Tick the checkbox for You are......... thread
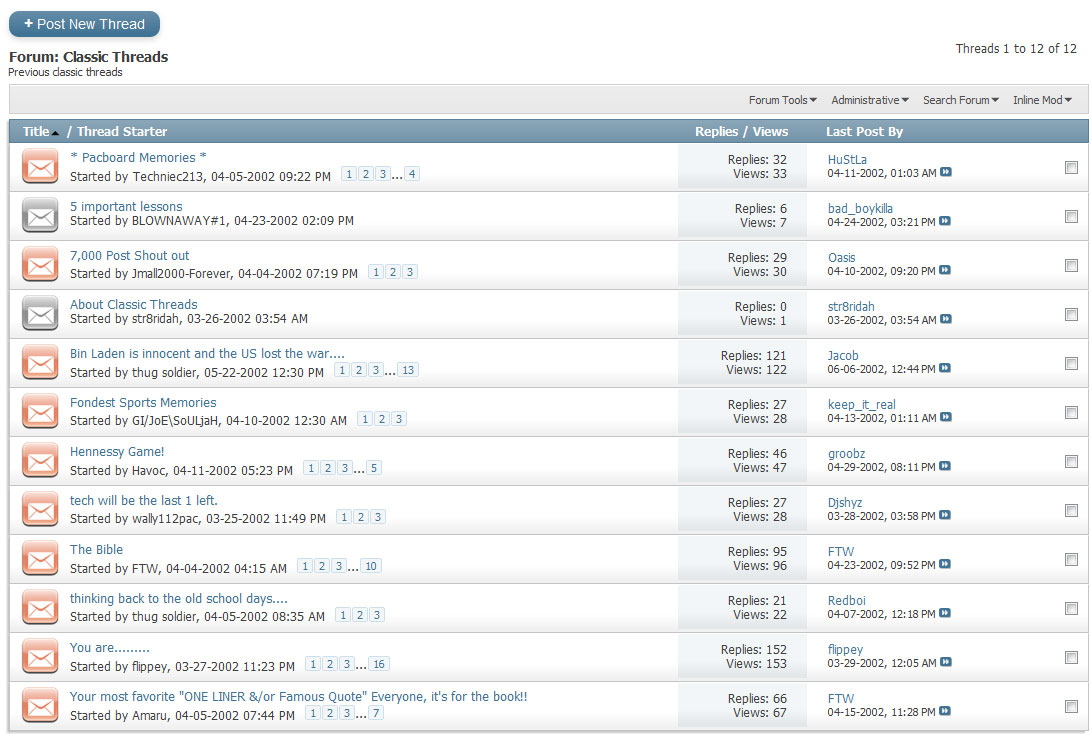The height and width of the screenshot is (740, 1092). [1071, 658]
